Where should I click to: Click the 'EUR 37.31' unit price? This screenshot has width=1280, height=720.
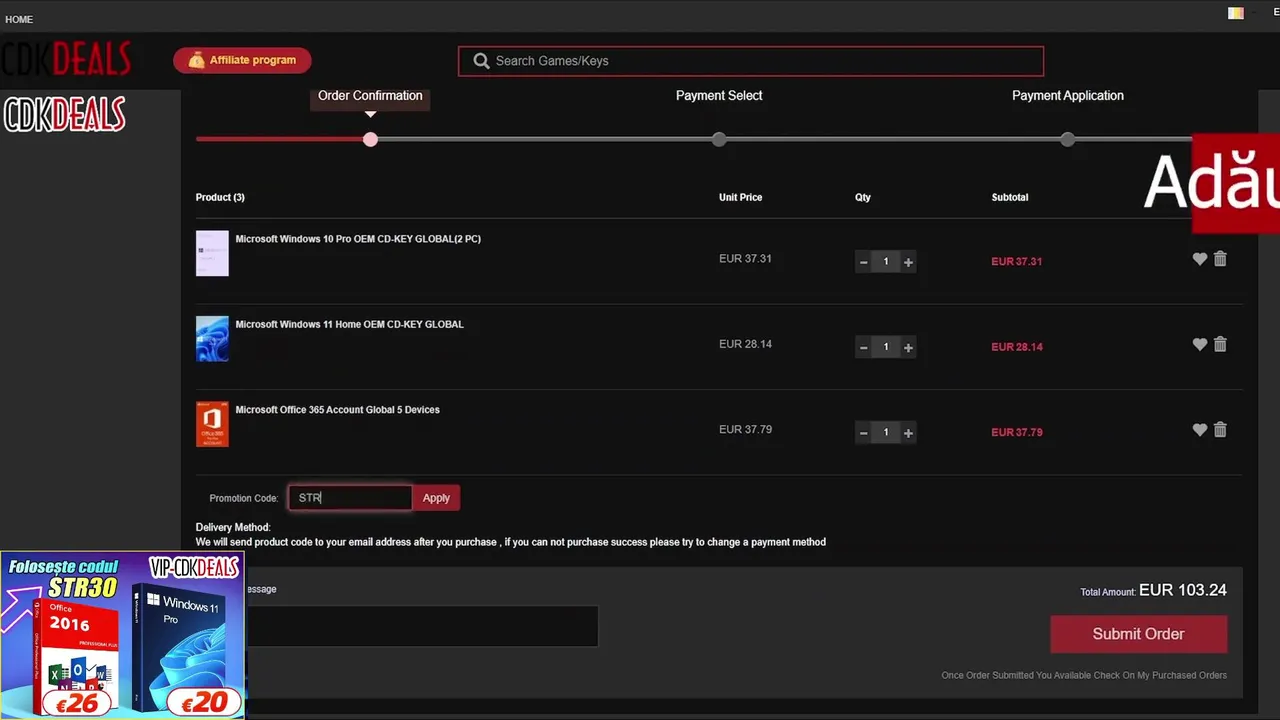[x=745, y=259]
